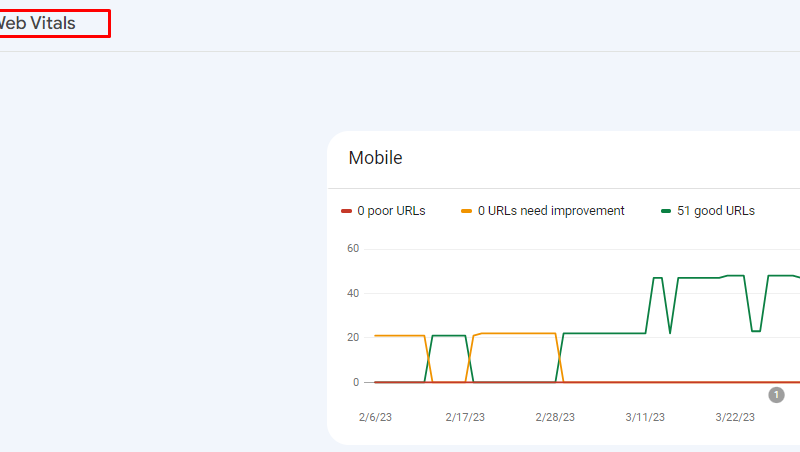Screen dimensions: 800x452
Task: Click the Web Vitals page title
Action: click(38, 23)
